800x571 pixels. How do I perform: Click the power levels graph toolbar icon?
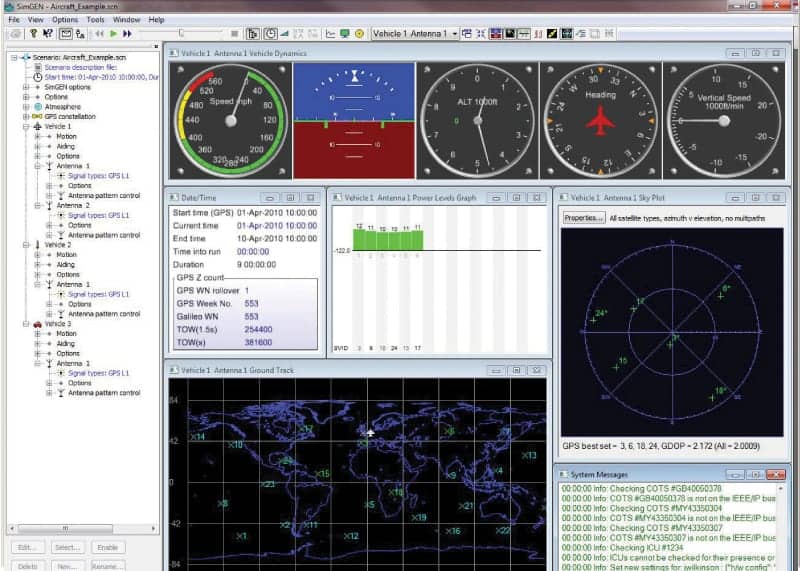click(x=523, y=34)
